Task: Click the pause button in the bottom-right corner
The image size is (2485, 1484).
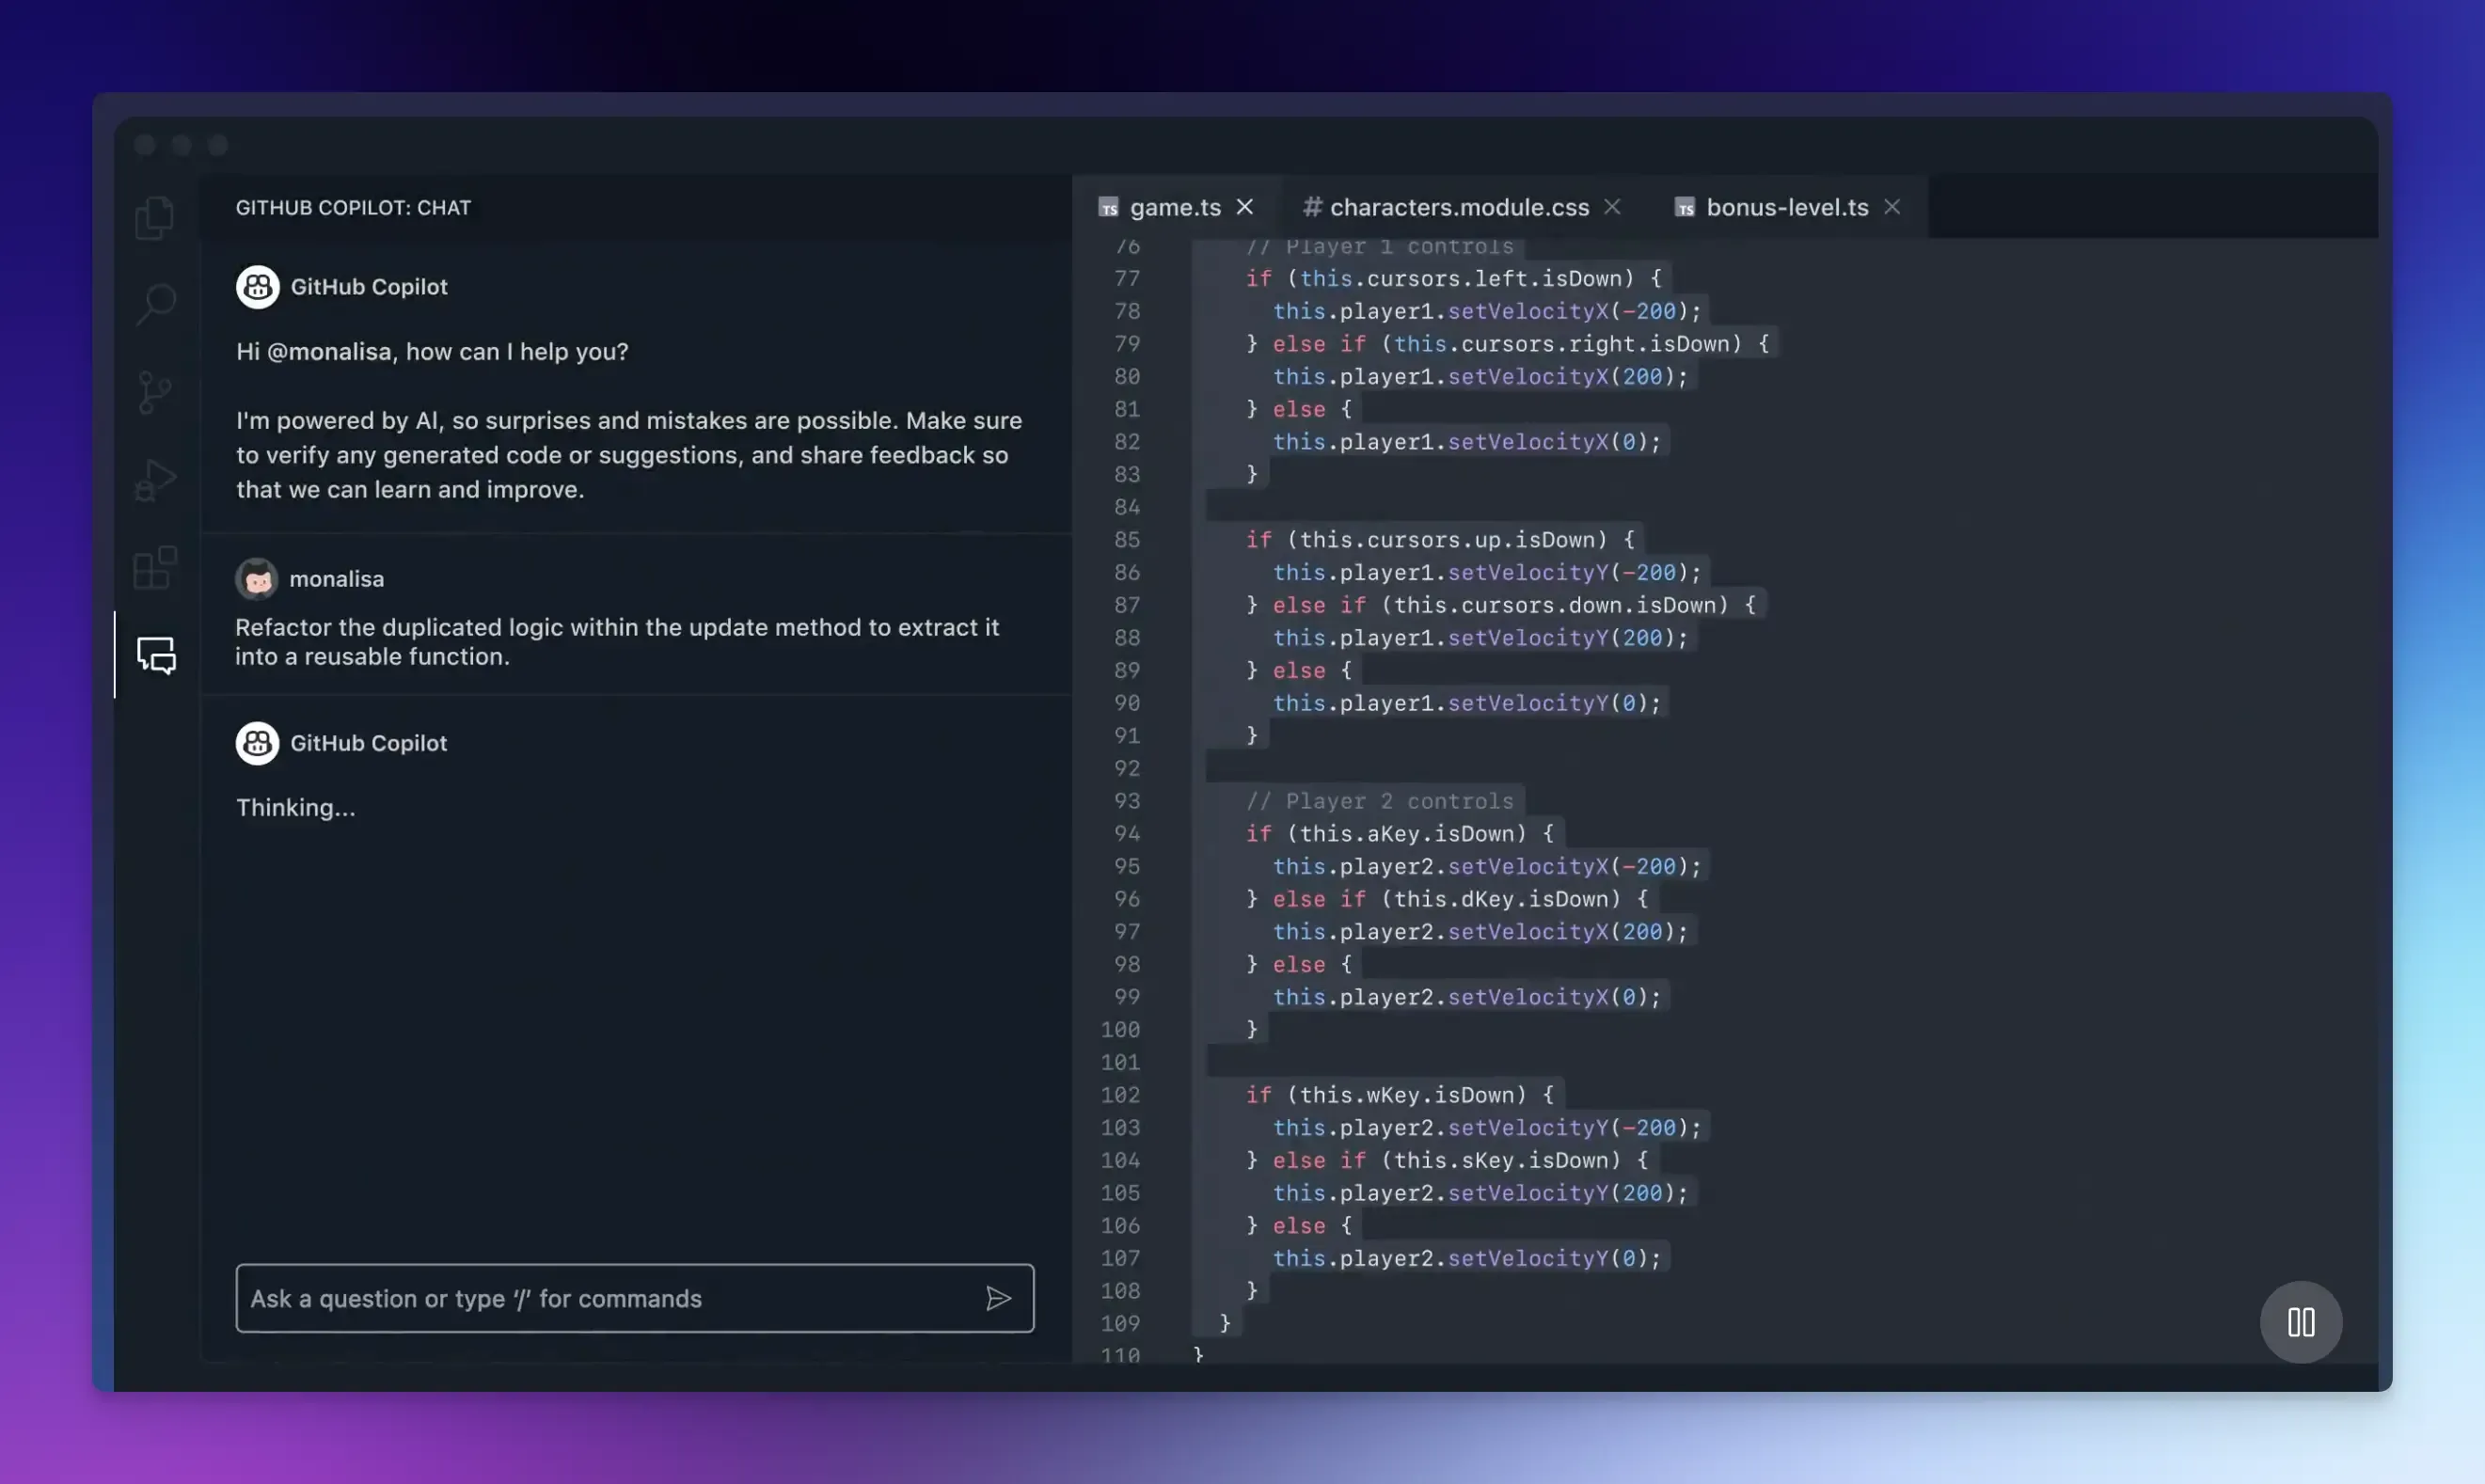Action: click(2300, 1322)
